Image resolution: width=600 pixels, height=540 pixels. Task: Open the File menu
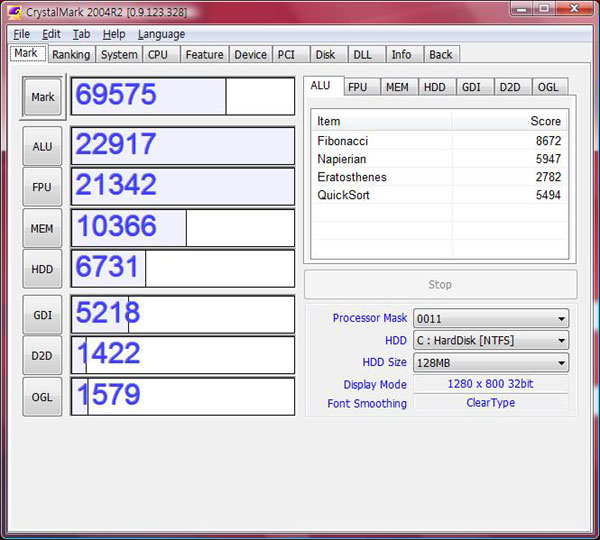21,34
